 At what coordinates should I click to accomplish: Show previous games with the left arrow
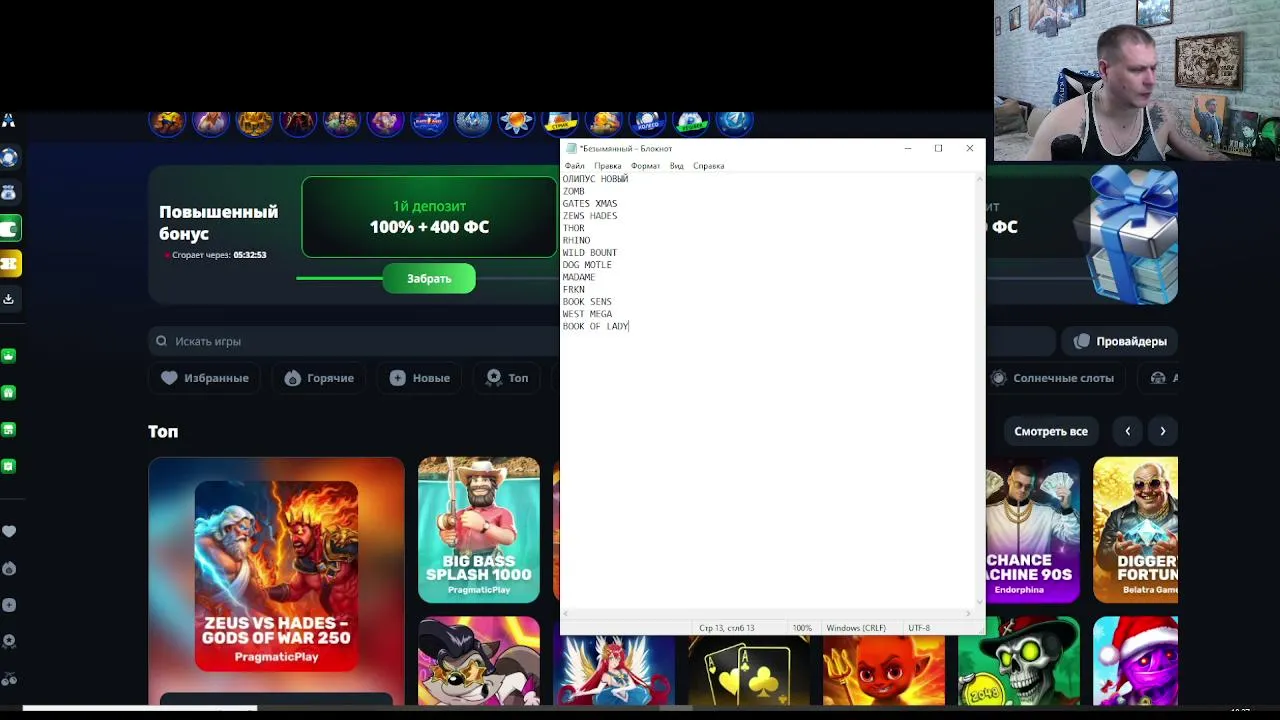coord(1128,431)
